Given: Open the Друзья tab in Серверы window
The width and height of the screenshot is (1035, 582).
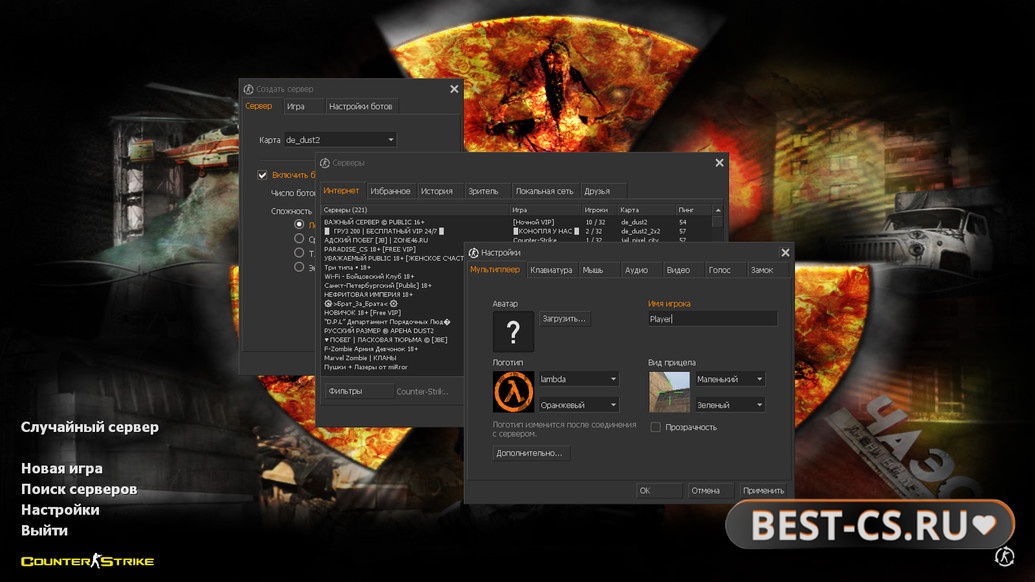Looking at the screenshot, I should point(603,191).
